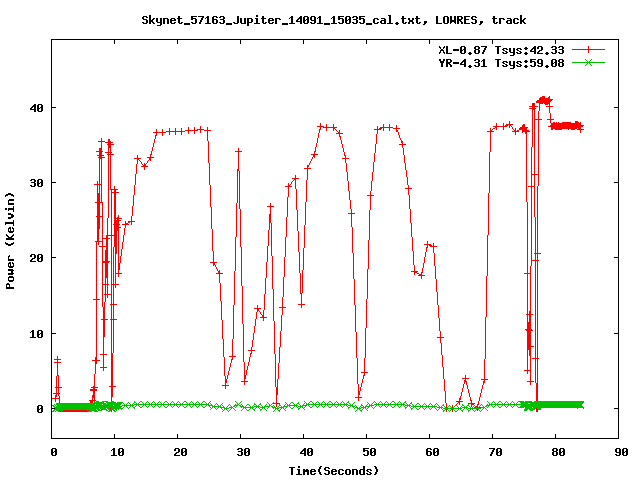640x480 pixels.
Task: Select legend entry XL-0.87 Tsys:42.33
Action: [x=501, y=50]
